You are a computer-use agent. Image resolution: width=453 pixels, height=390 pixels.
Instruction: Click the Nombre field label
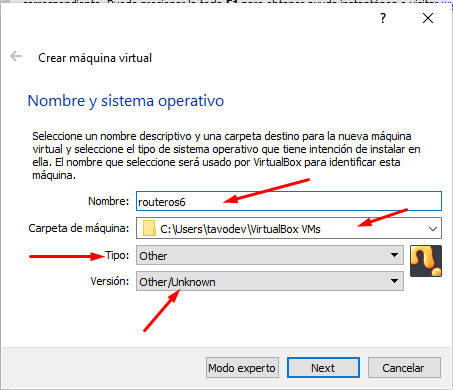pyautogui.click(x=108, y=201)
